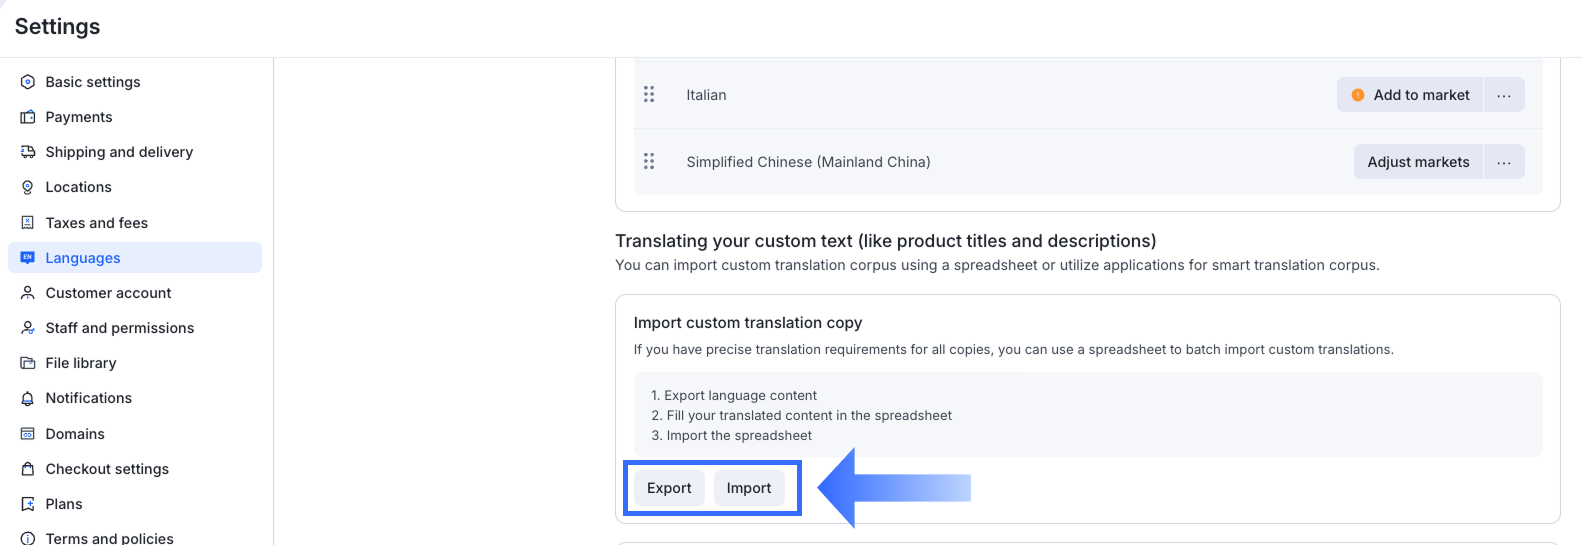The image size is (1582, 545).
Task: Open the File library section
Action: pos(81,363)
